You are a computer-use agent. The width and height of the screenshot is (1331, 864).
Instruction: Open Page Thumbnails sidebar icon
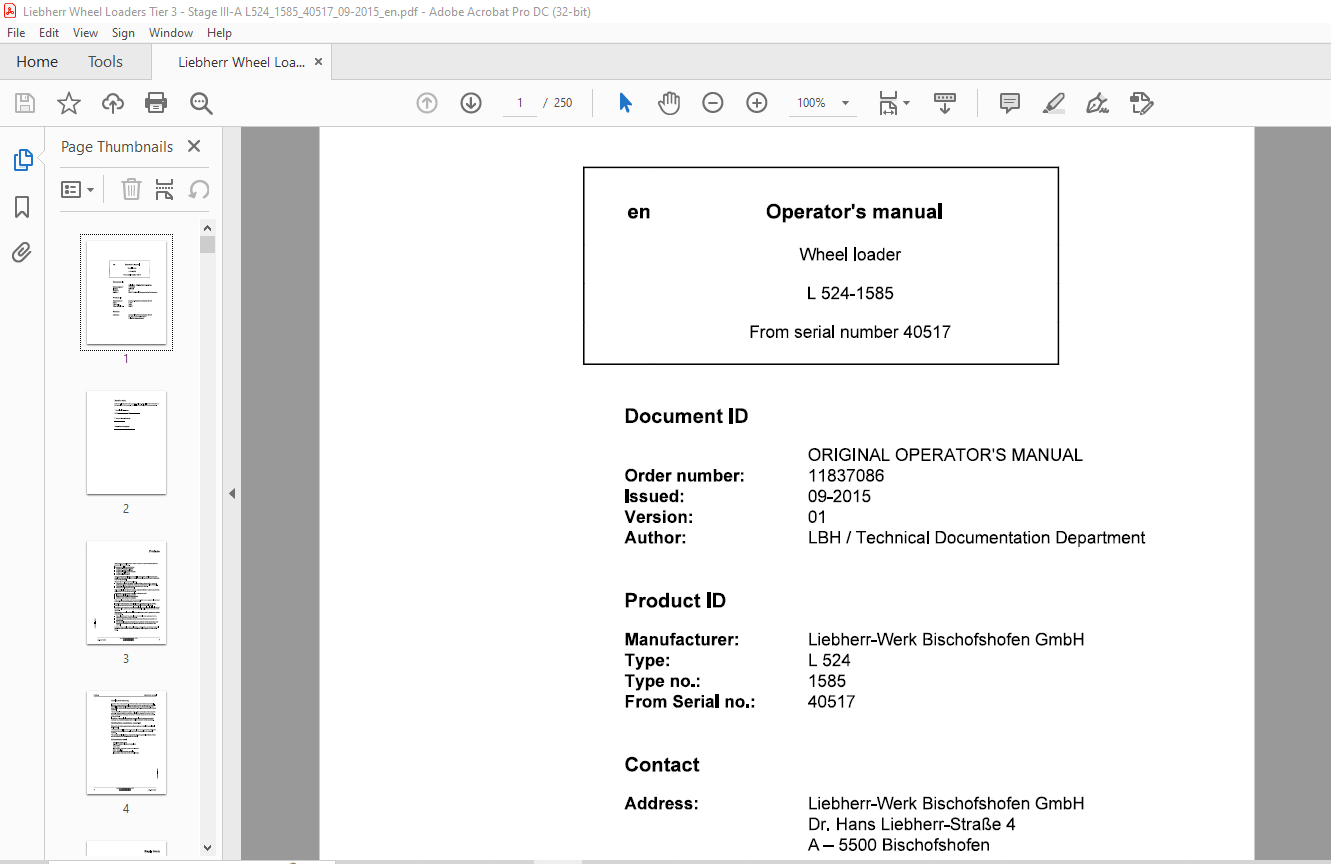tap(22, 160)
